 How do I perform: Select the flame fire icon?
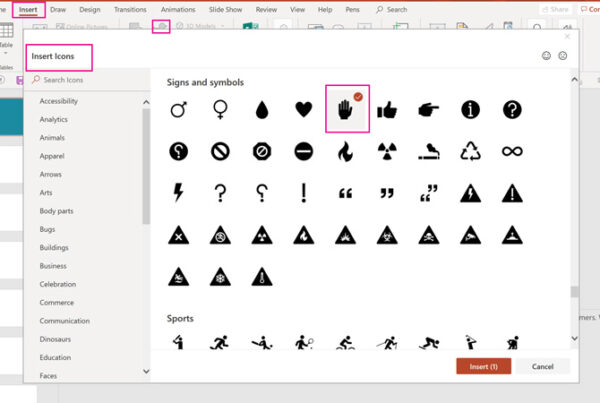pyautogui.click(x=345, y=152)
